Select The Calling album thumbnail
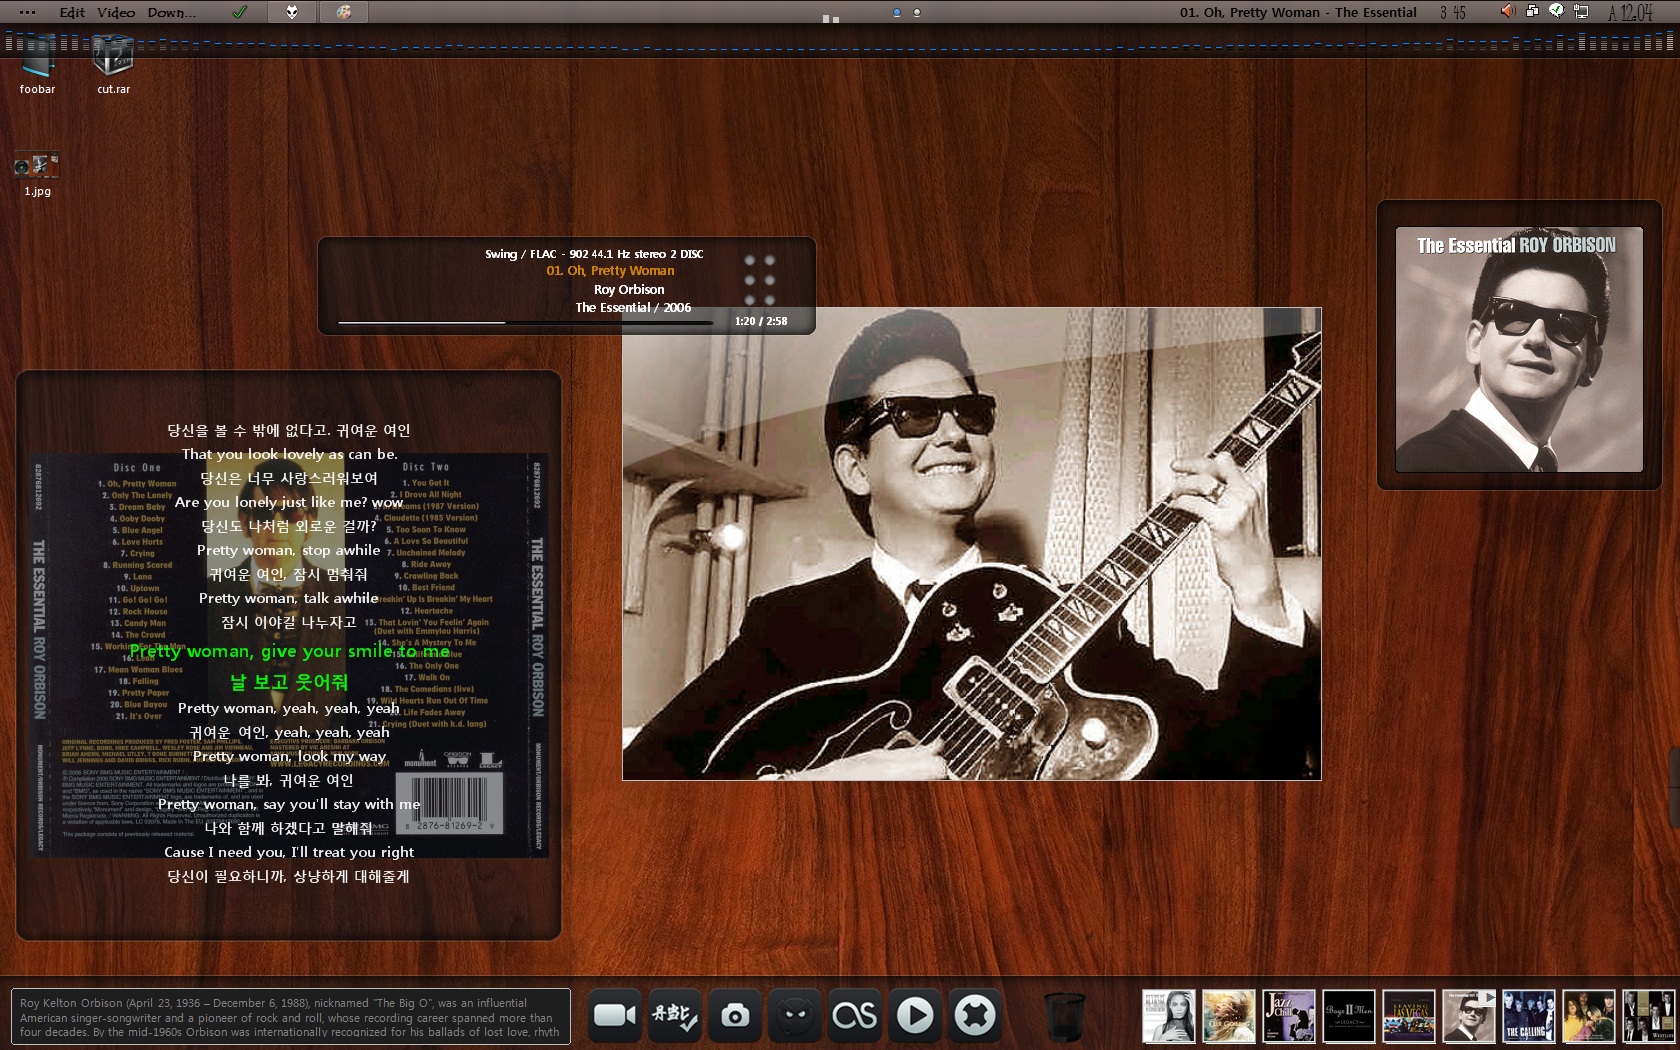 [x=1529, y=1016]
